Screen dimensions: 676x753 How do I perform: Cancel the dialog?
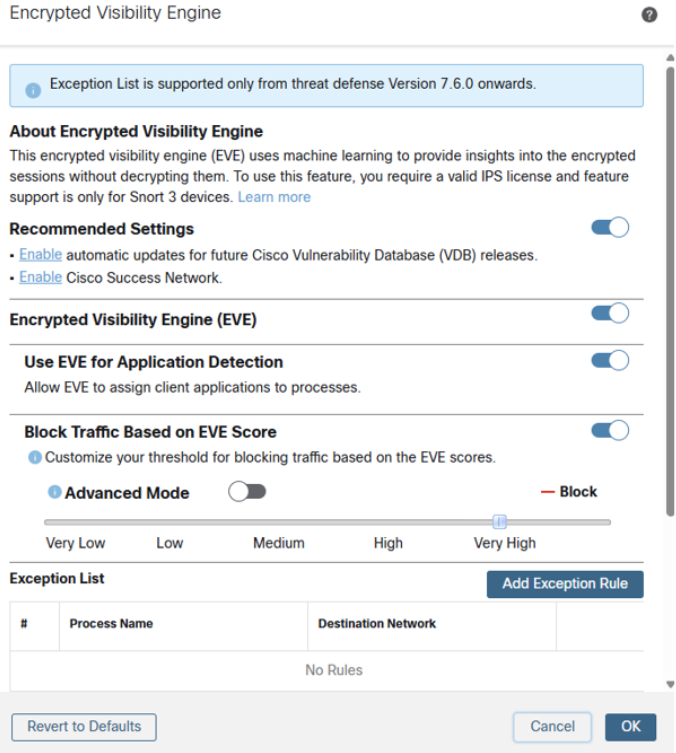552,727
